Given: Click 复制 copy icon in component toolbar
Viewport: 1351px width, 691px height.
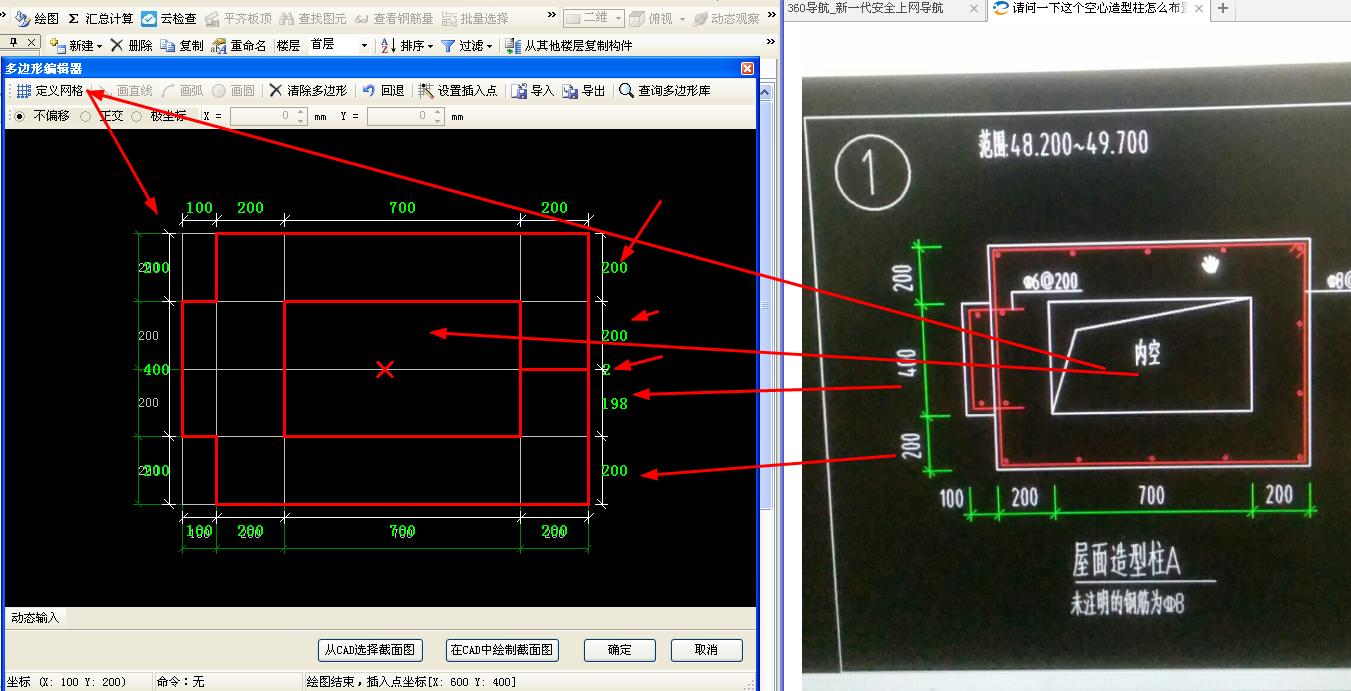Looking at the screenshot, I should coord(167,45).
